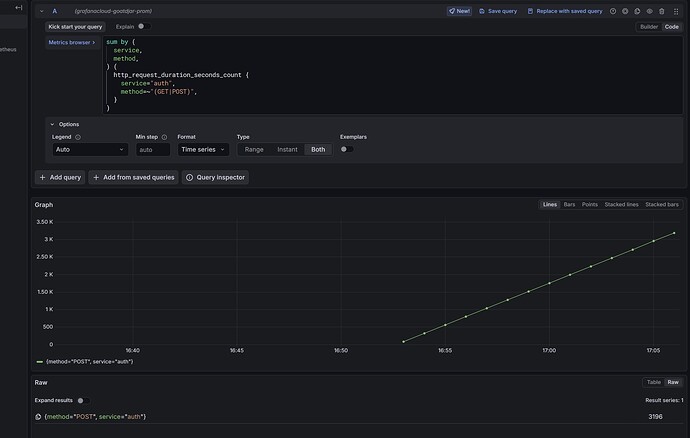Select the Lines graph style
Image resolution: width=690 pixels, height=438 pixels.
point(550,205)
